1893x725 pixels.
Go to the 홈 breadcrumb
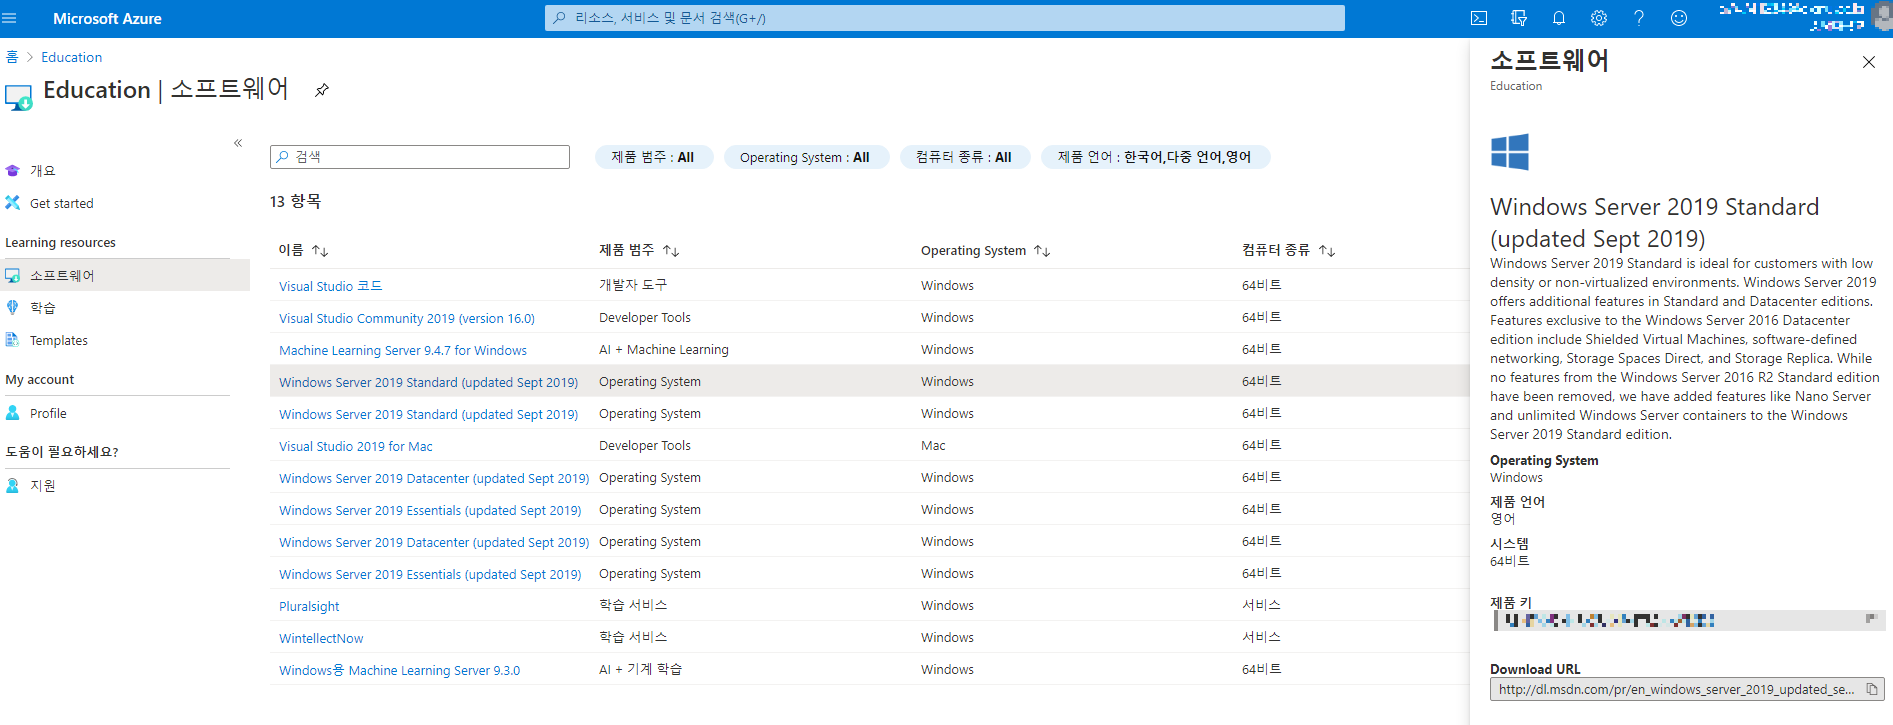click(x=12, y=57)
